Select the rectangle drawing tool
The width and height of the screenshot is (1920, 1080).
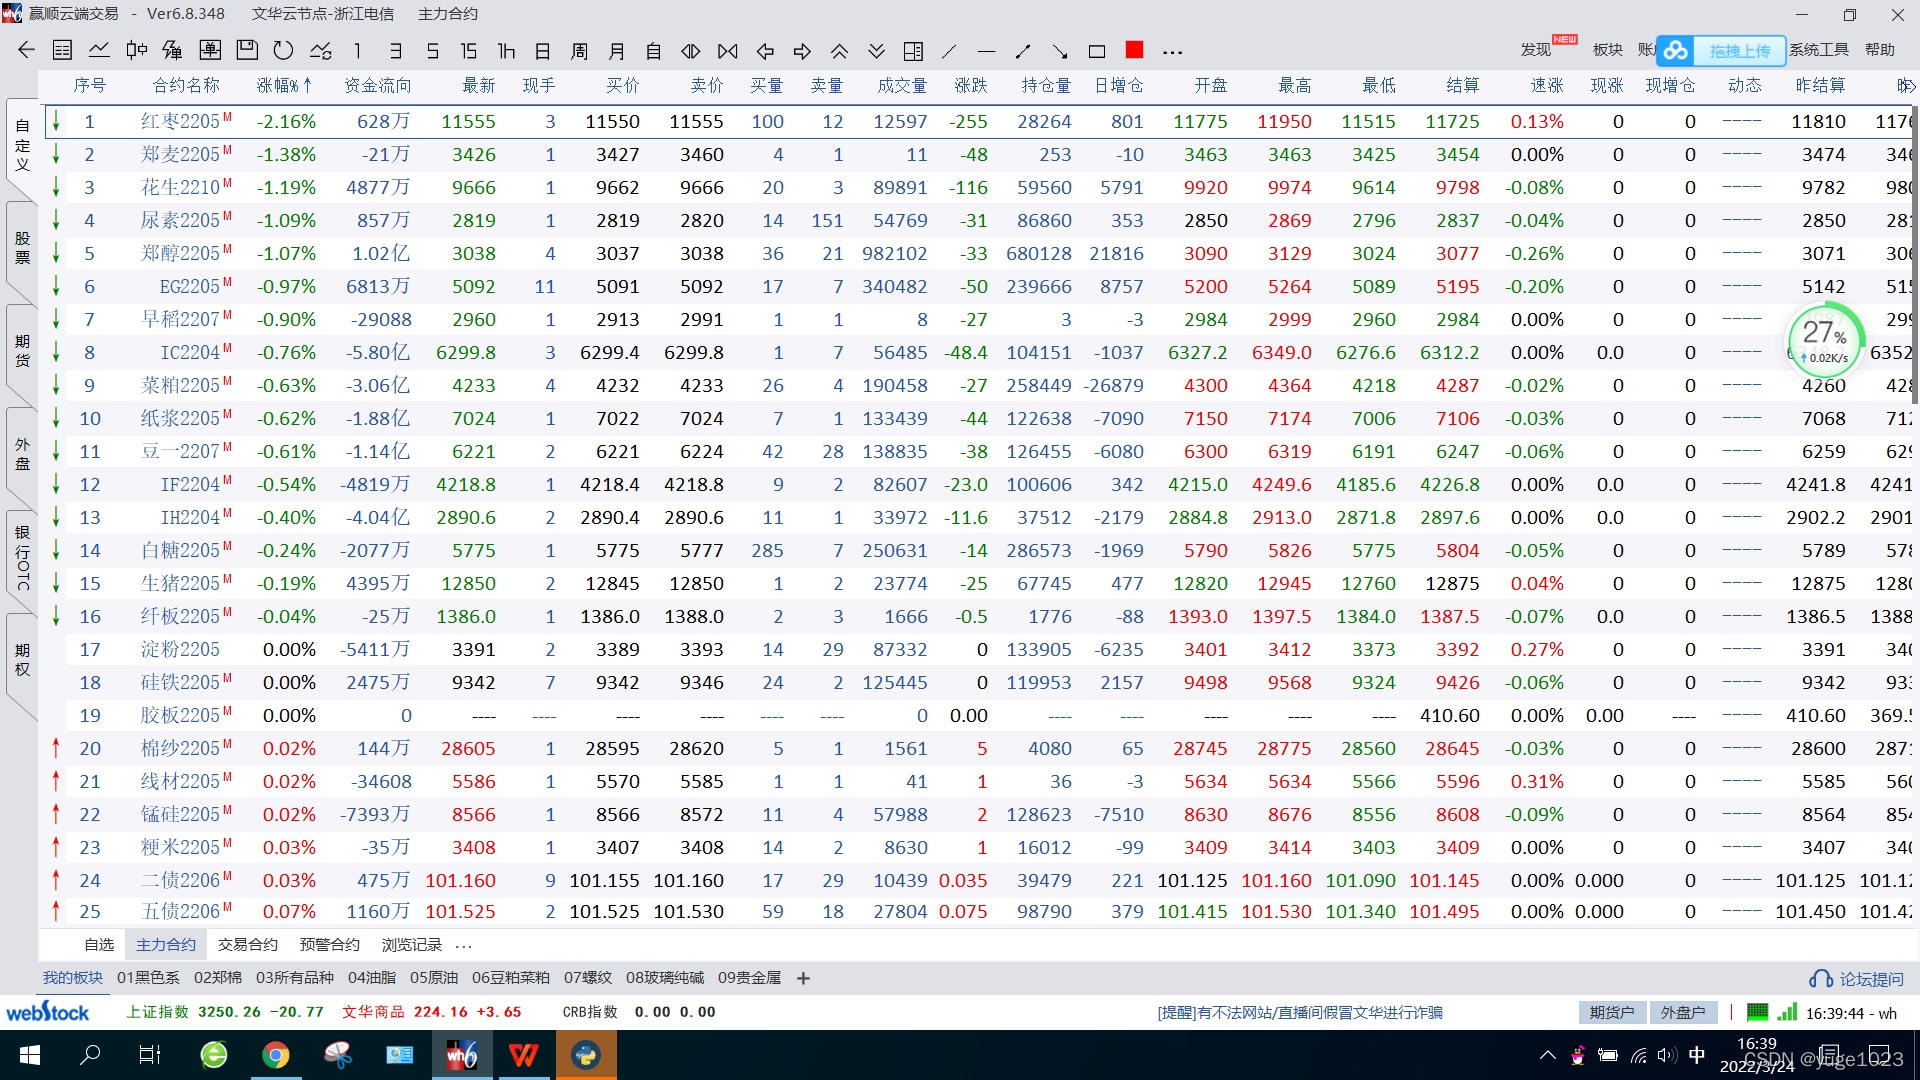[1097, 51]
